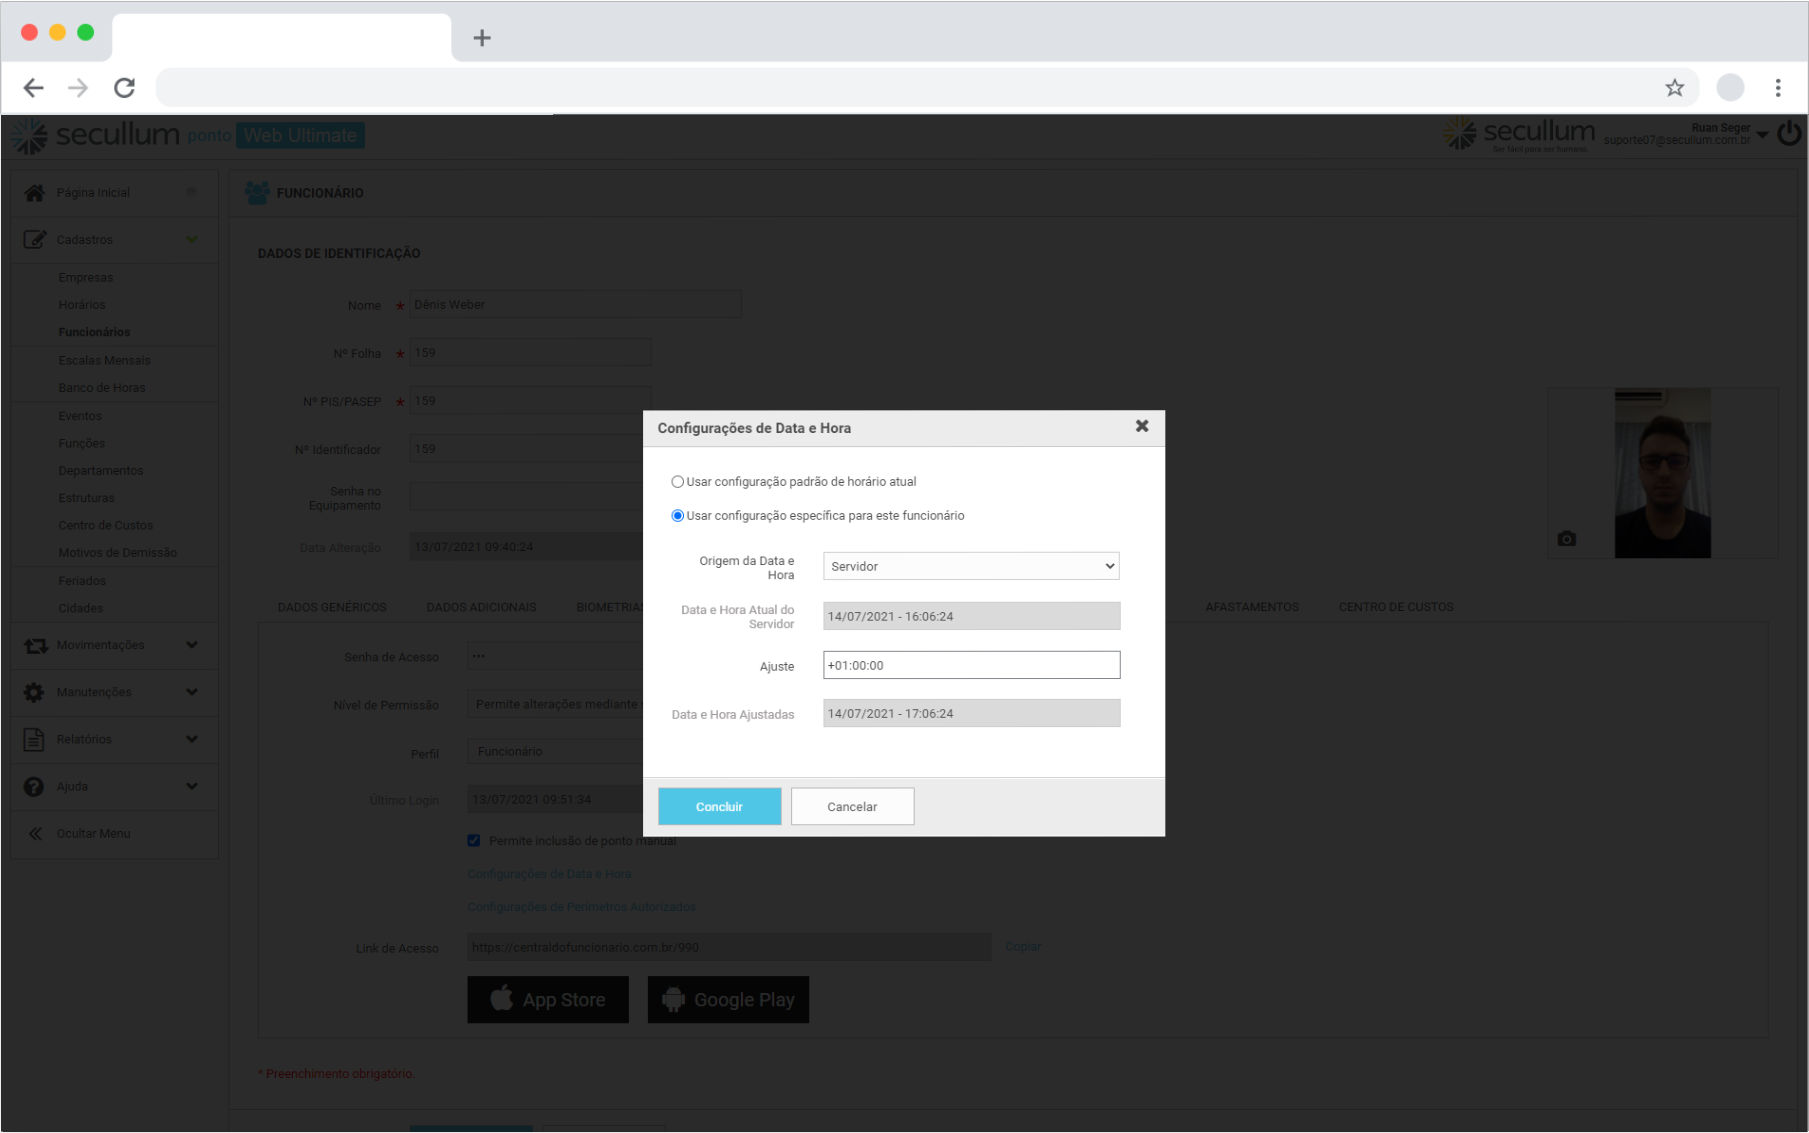Click the Cadastros edit icon in sidebar
The width and height of the screenshot is (1809, 1133).
34,239
